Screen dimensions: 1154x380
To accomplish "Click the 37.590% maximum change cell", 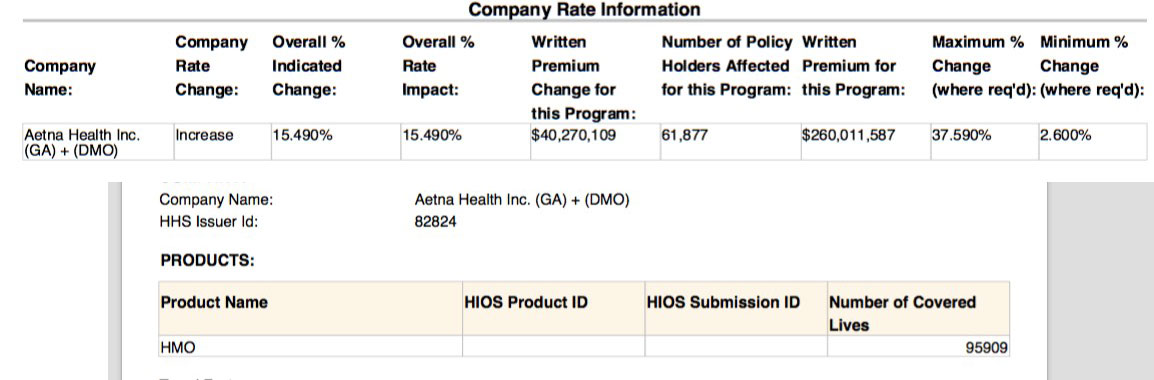I will (x=983, y=142).
